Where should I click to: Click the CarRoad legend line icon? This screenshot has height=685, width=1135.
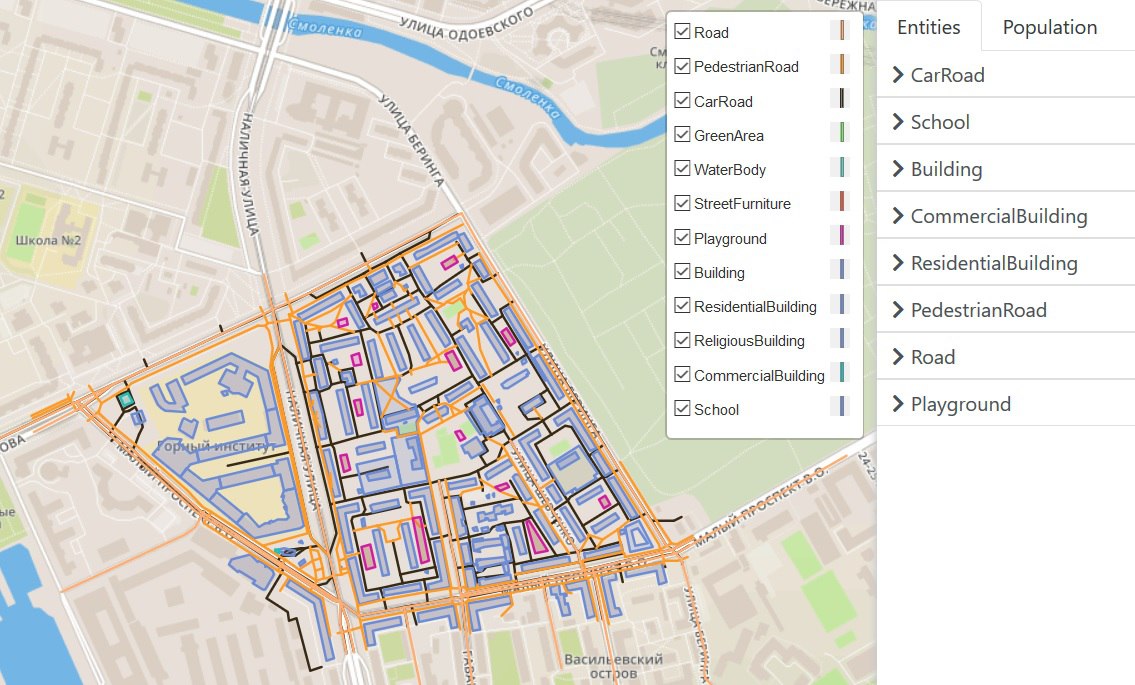840,99
